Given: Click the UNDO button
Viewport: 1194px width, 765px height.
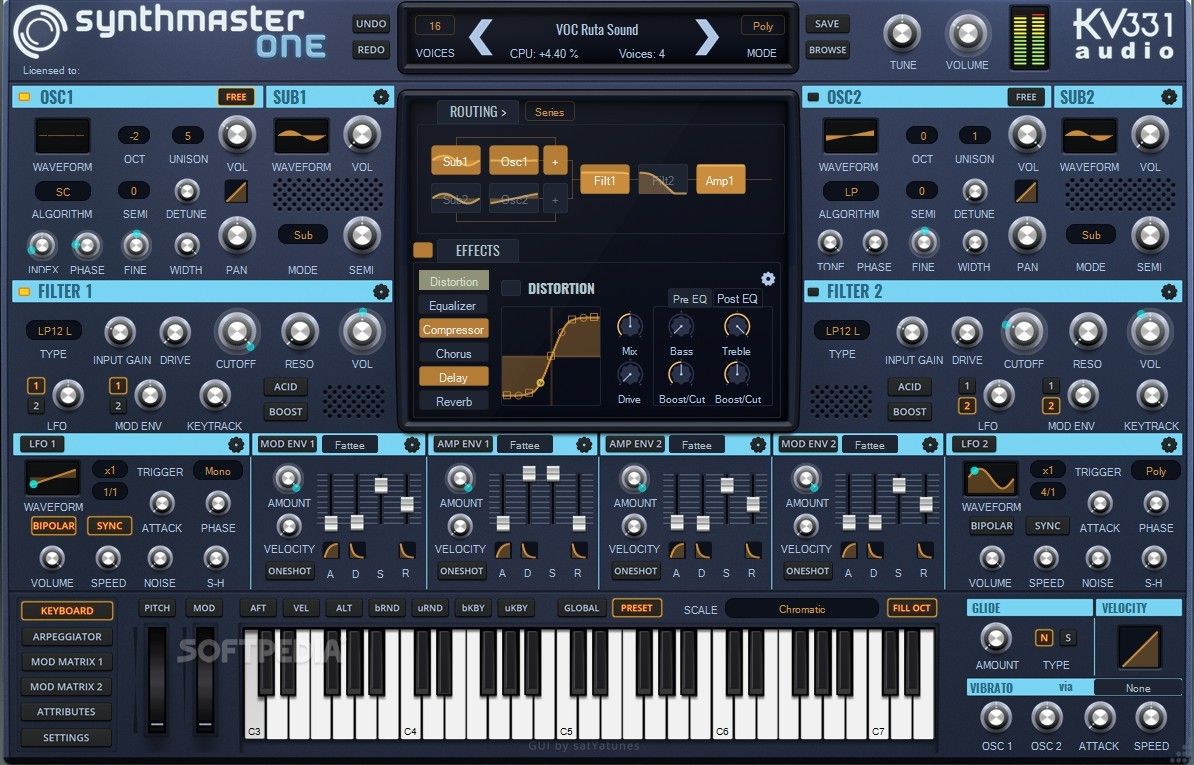Looking at the screenshot, I should tap(371, 23).
